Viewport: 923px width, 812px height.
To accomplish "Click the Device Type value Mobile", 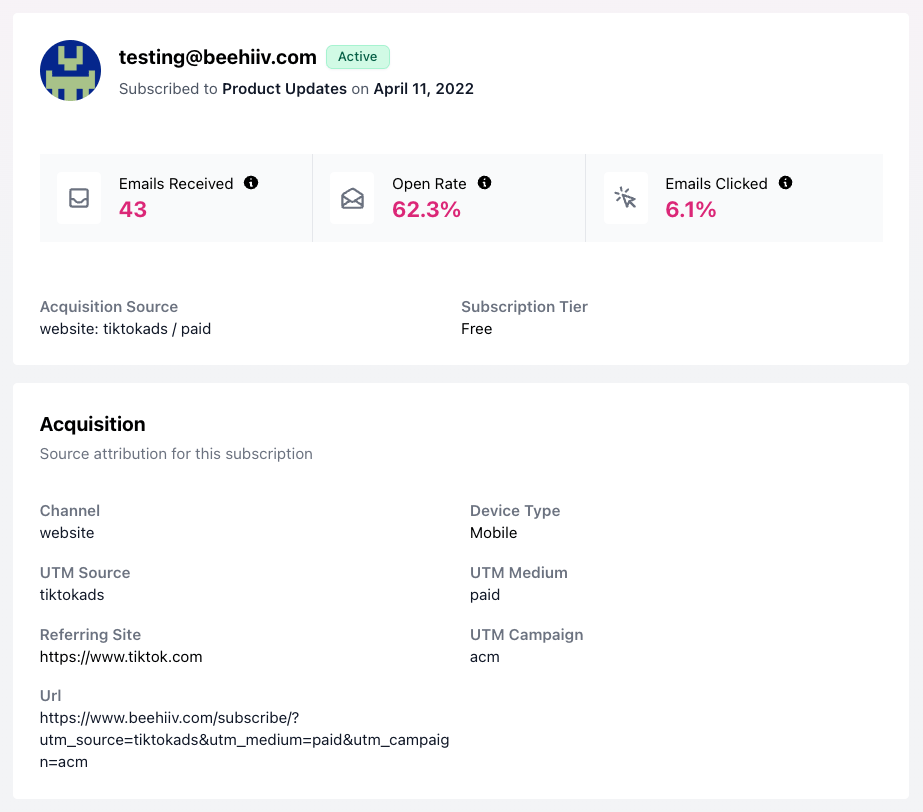I will pos(493,533).
